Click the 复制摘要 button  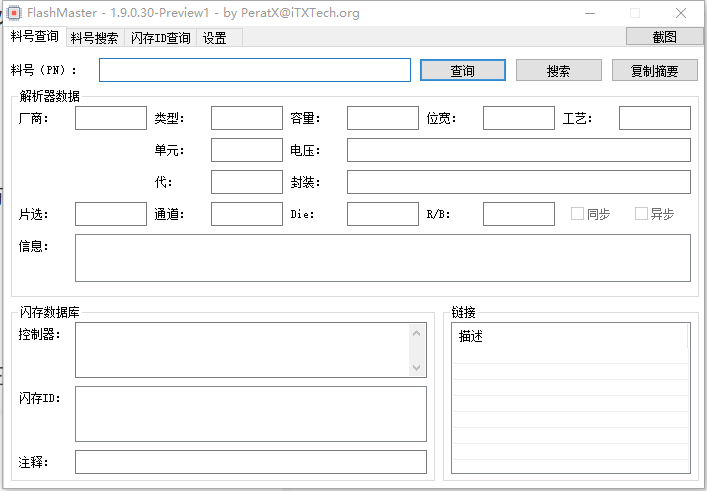pyautogui.click(x=655, y=70)
